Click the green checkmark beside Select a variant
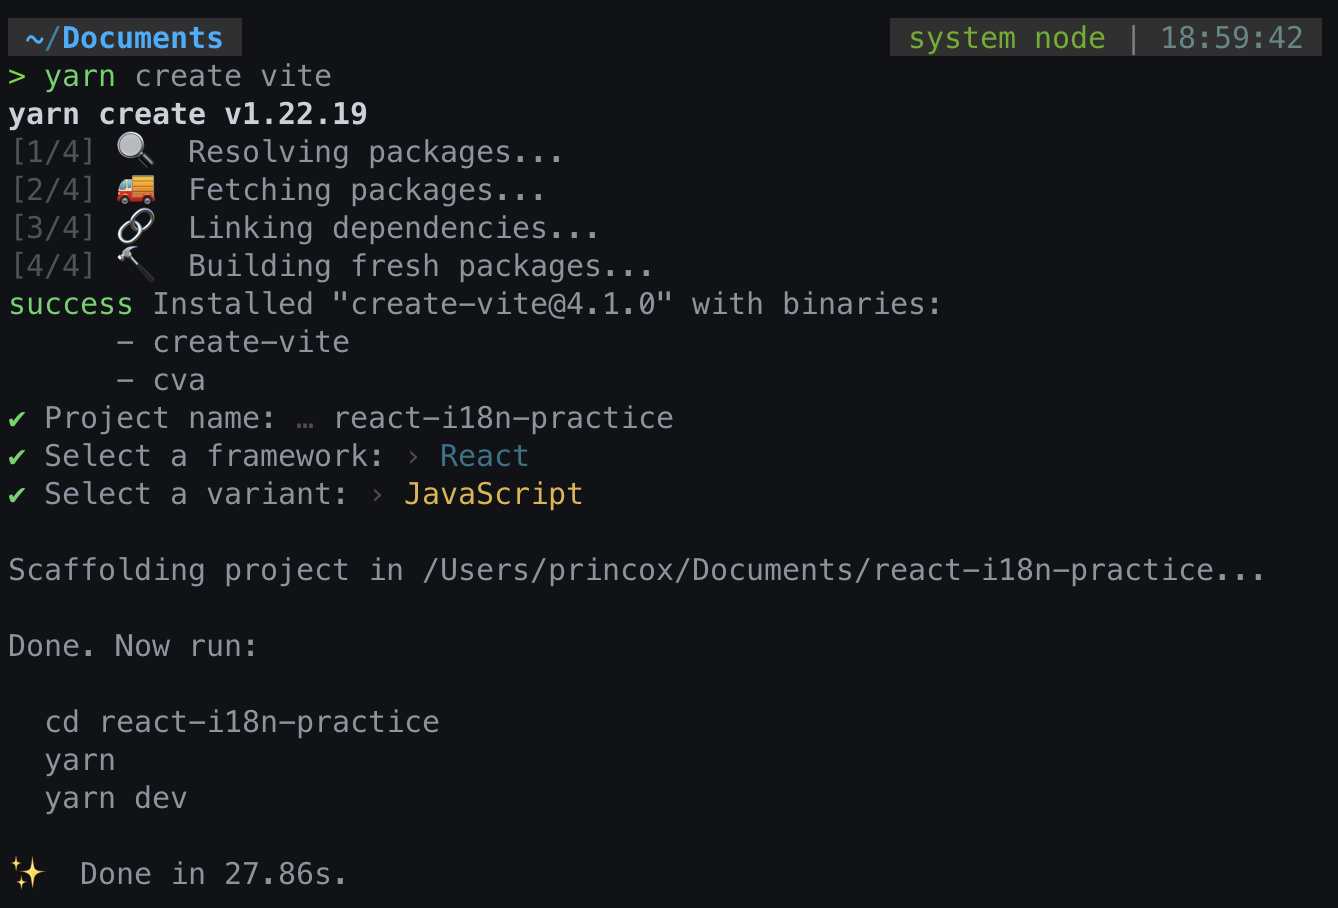Viewport: 1338px width, 908px height. [17, 494]
